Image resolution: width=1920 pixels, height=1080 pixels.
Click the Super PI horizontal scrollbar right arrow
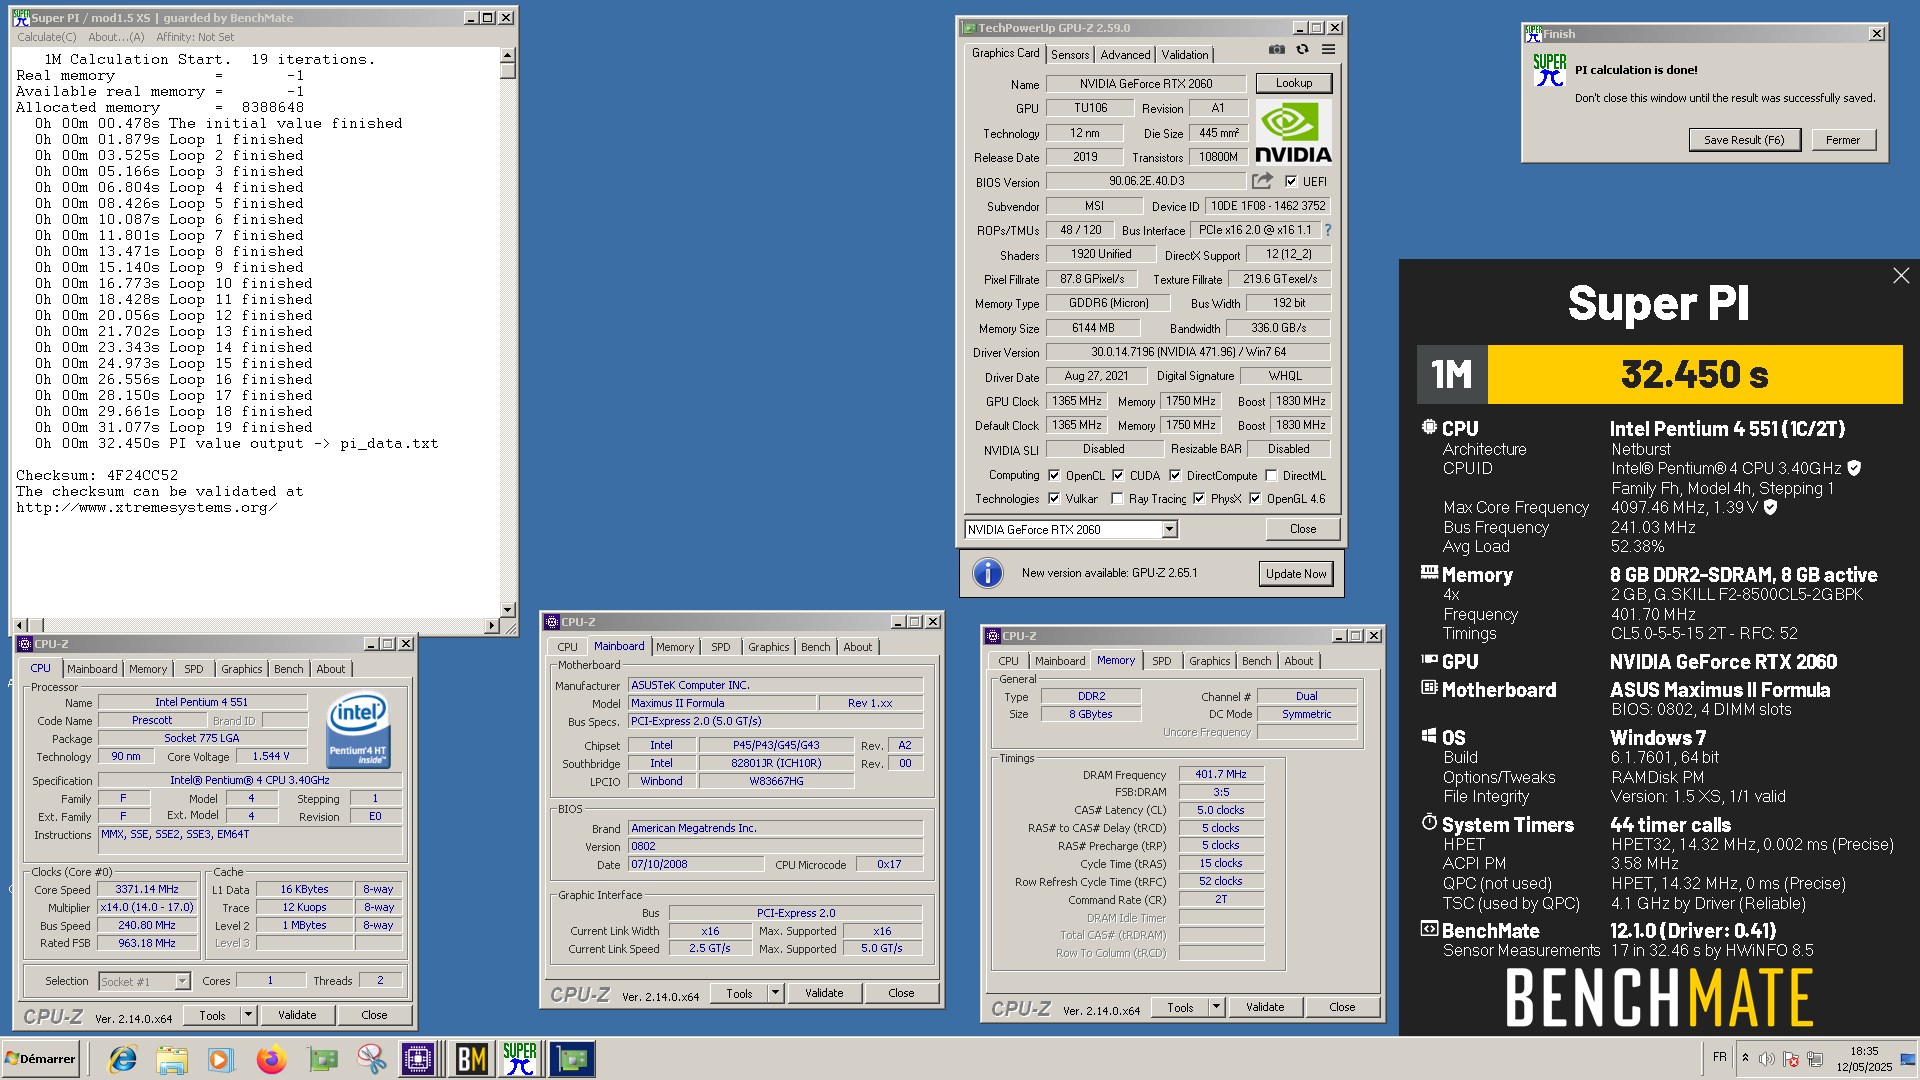pos(491,625)
